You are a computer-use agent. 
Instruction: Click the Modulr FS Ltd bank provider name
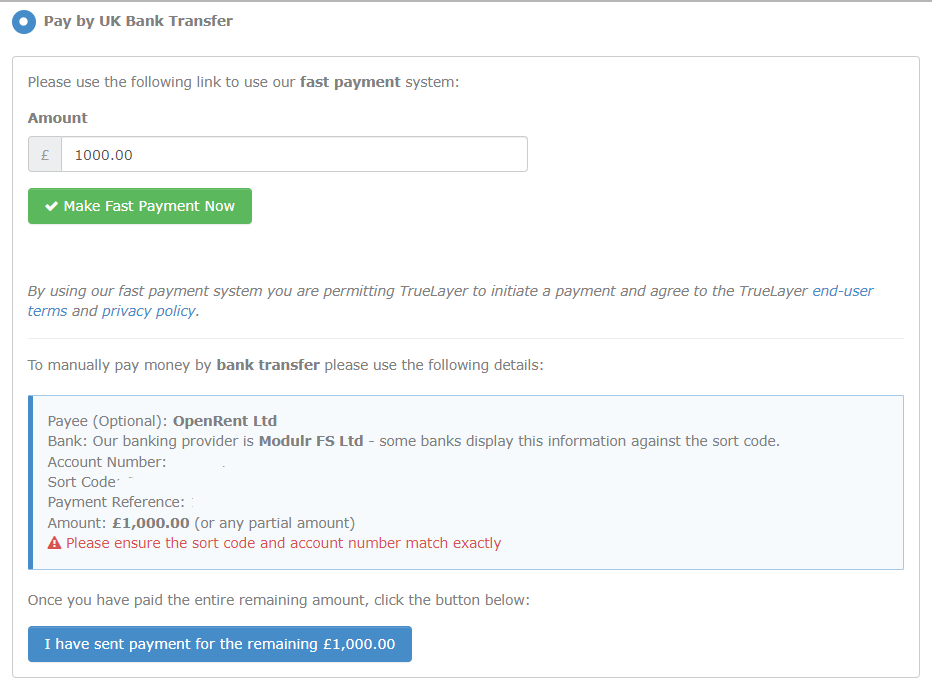311,441
